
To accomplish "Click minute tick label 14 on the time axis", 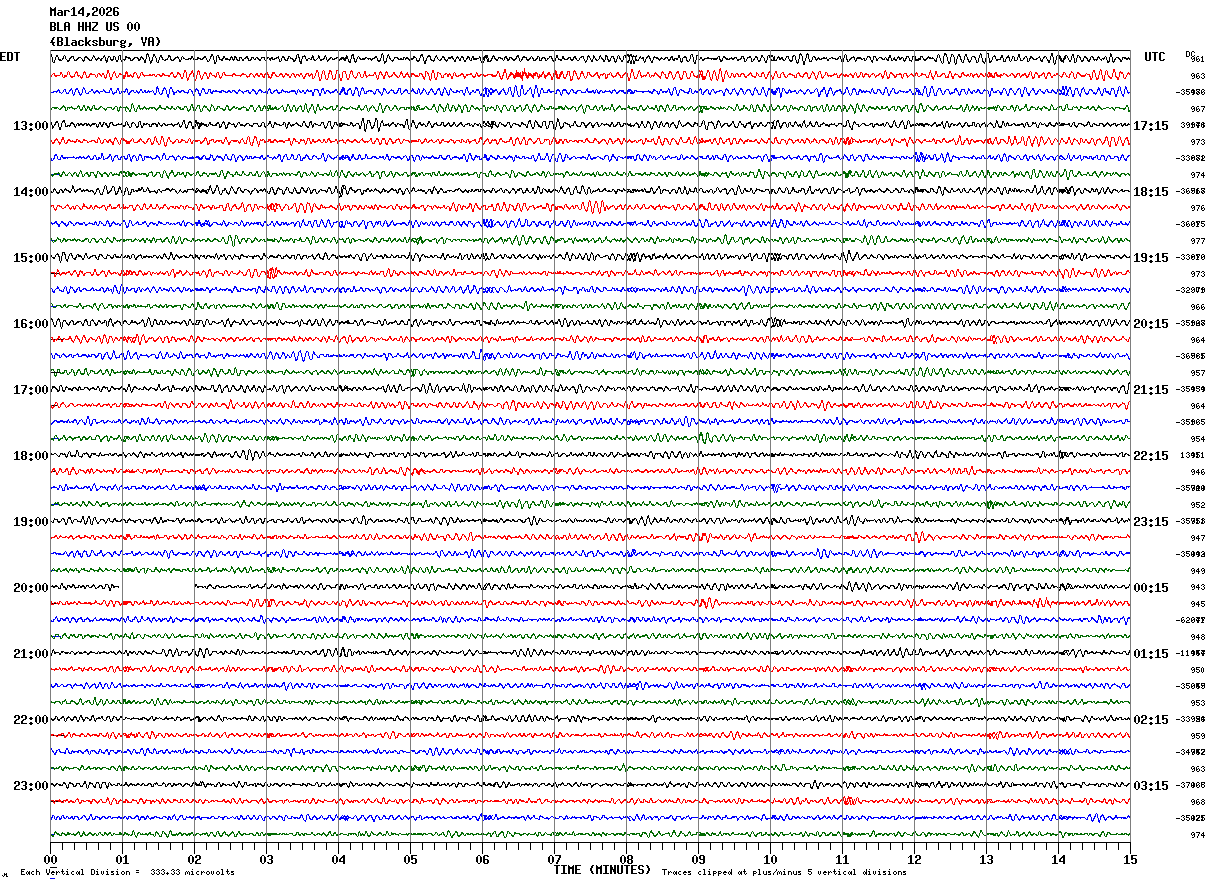I will (x=1058, y=859).
